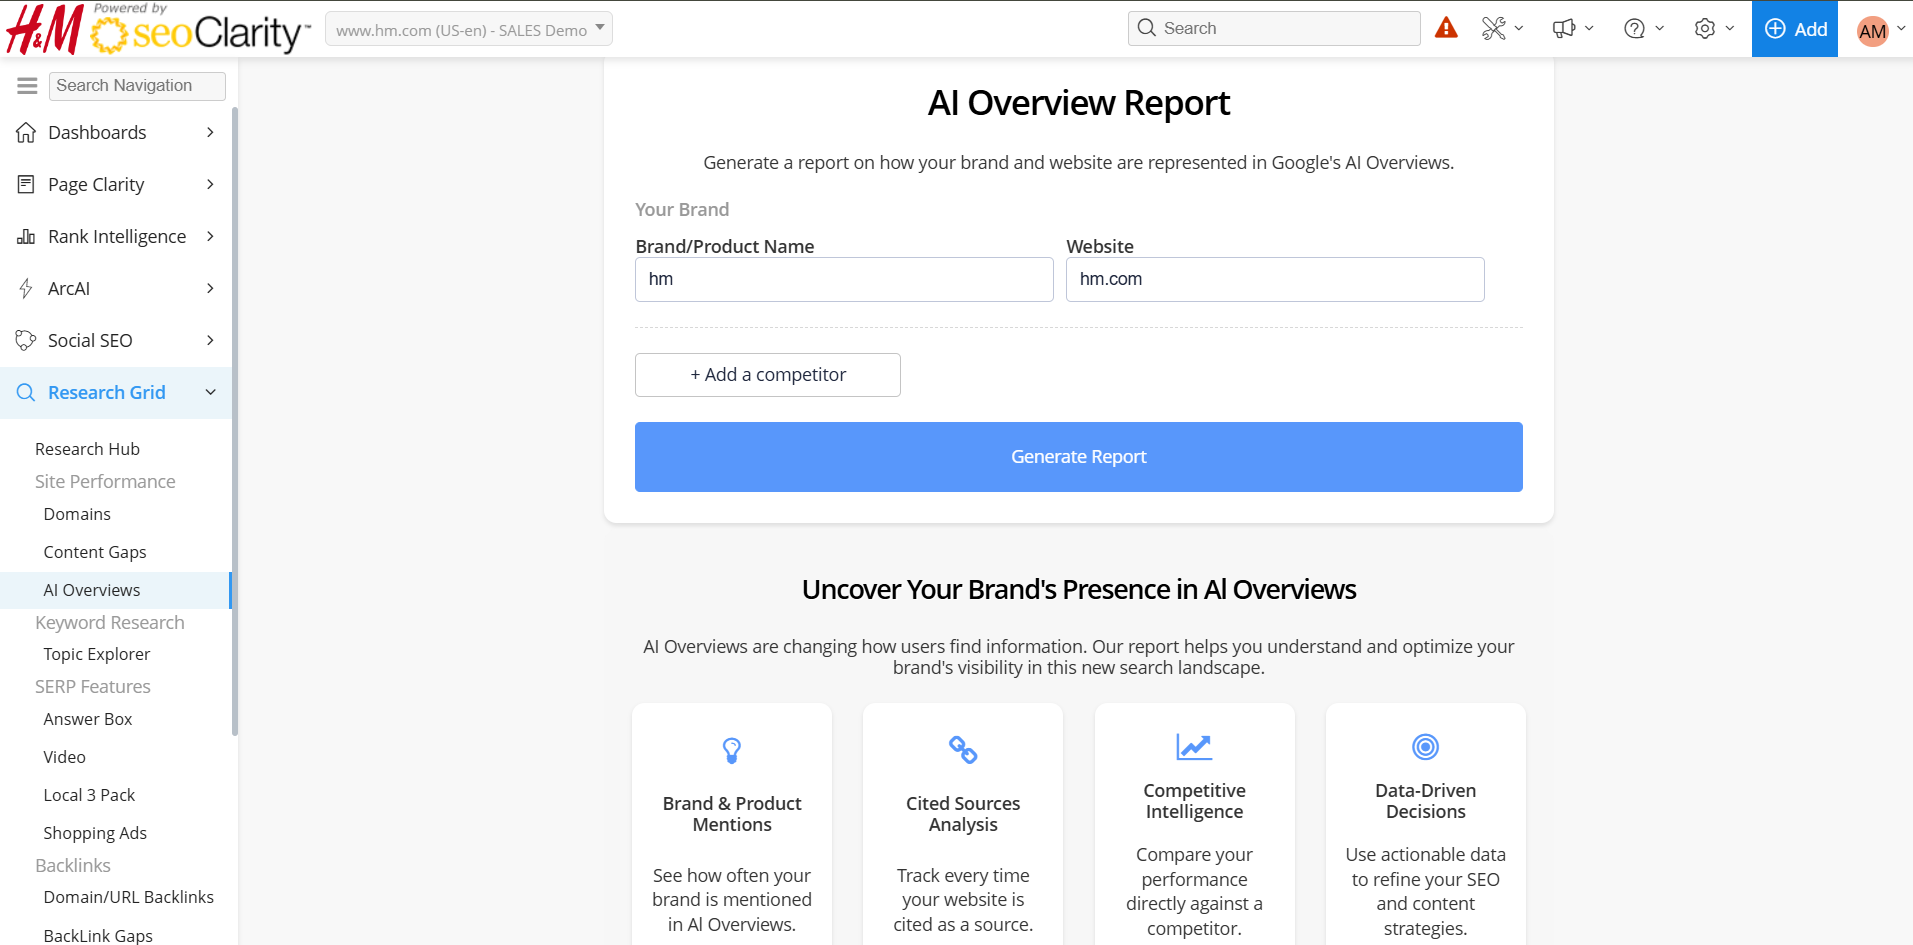Toggle the hamburger navigation menu icon
This screenshot has height=945, width=1913.
point(27,86)
